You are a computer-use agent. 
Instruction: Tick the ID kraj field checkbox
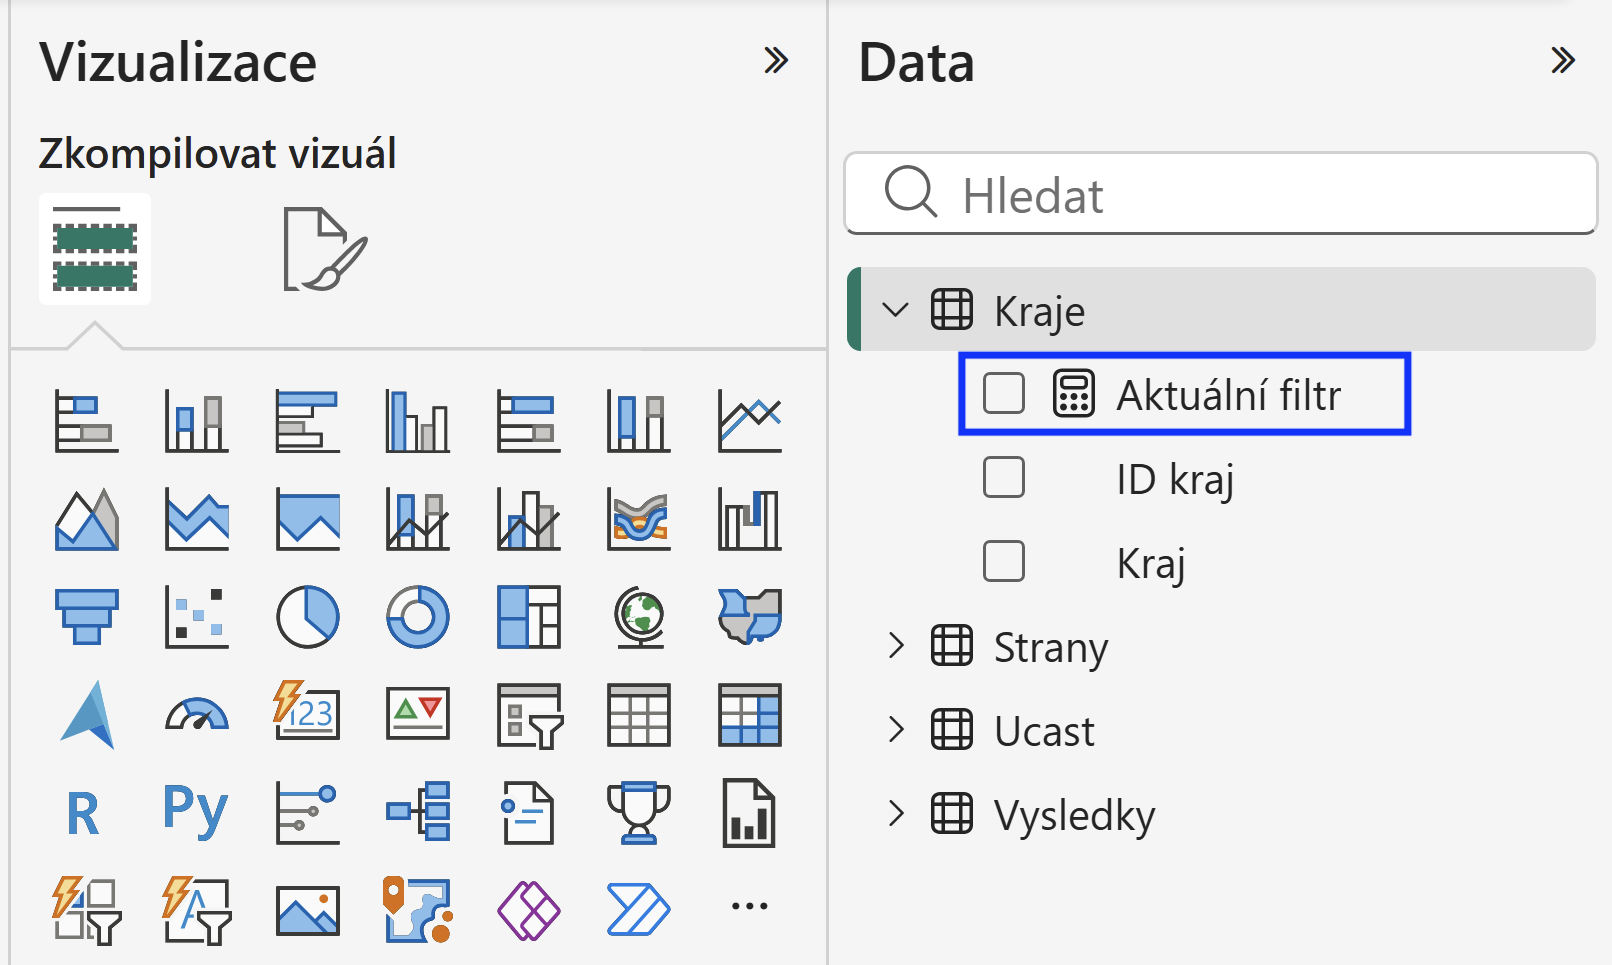pyautogui.click(x=1004, y=477)
